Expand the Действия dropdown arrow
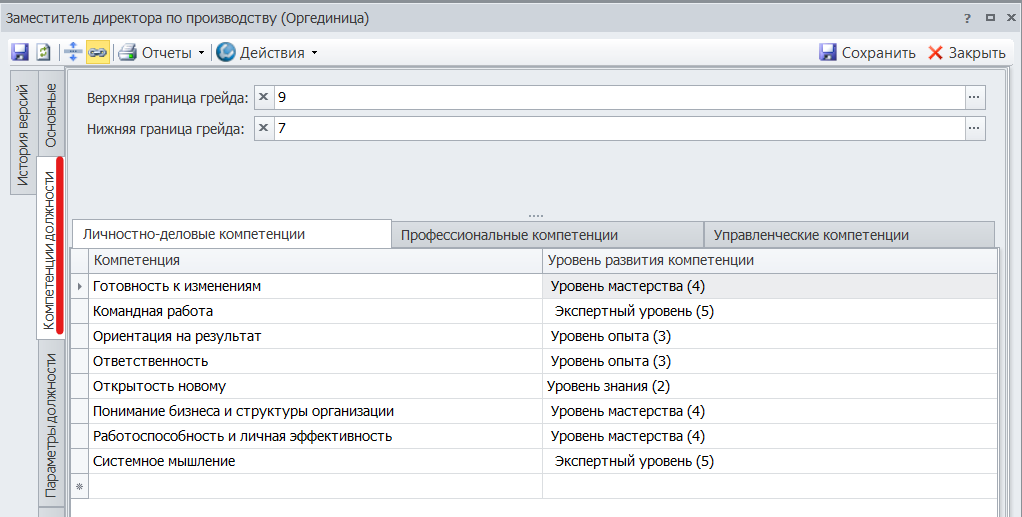Screen dimensions: 1022x517 tap(314, 53)
